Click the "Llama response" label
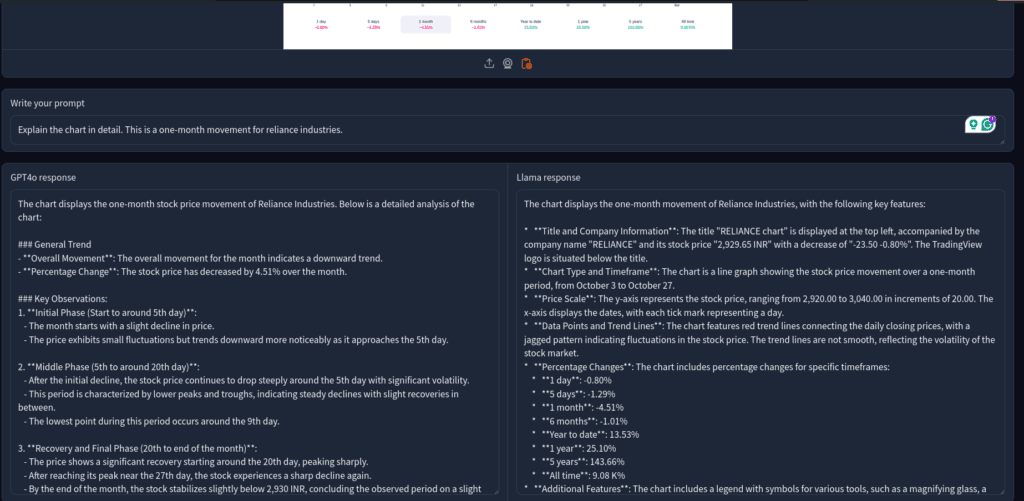Image resolution: width=1024 pixels, height=501 pixels. [549, 177]
